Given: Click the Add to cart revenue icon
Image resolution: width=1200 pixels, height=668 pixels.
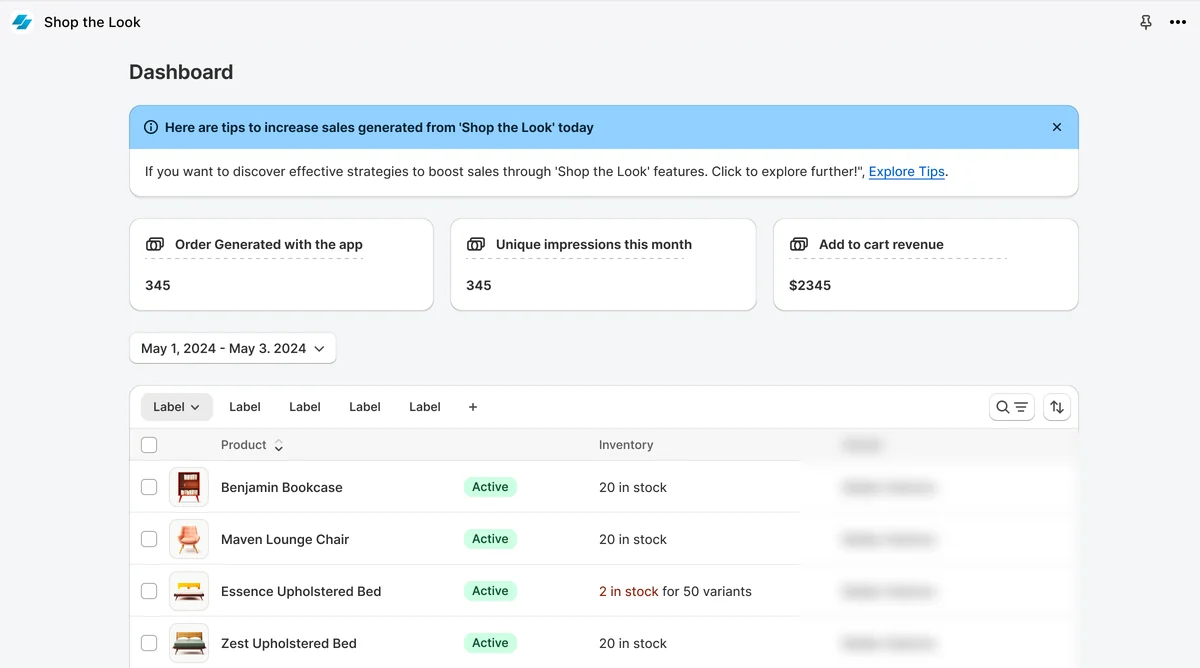Looking at the screenshot, I should (799, 244).
